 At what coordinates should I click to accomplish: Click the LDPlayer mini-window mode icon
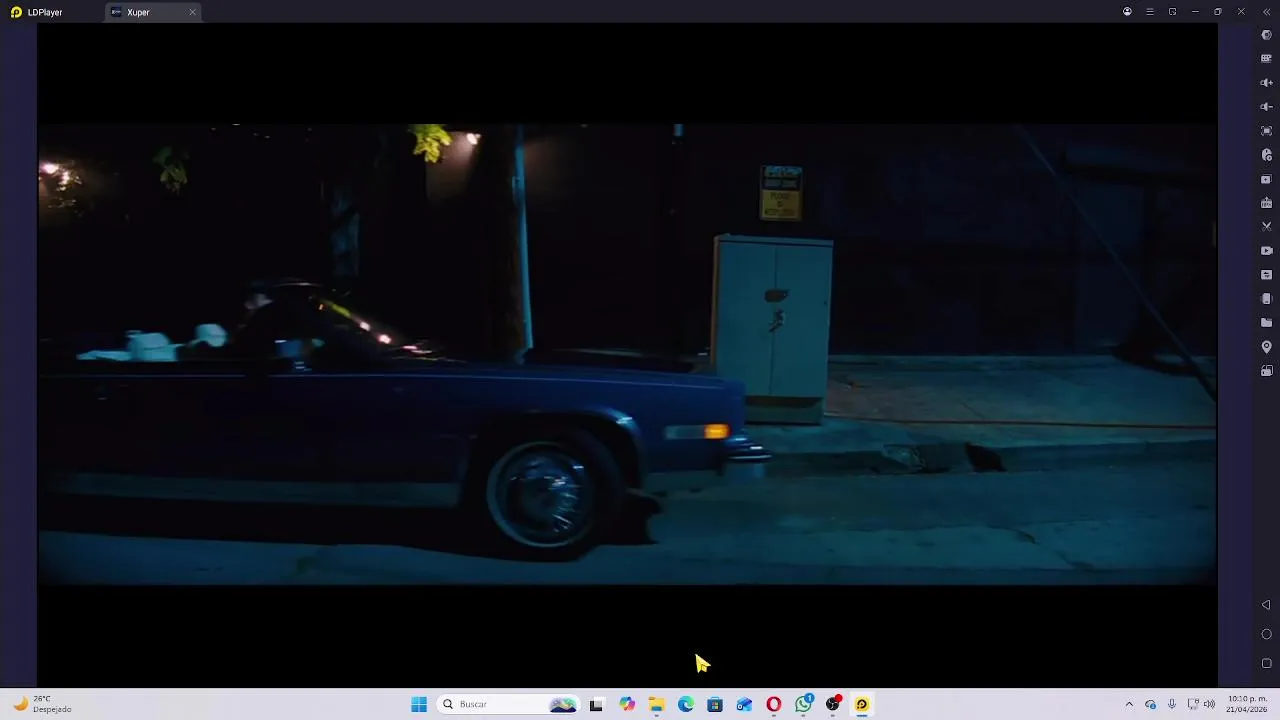point(1172,12)
